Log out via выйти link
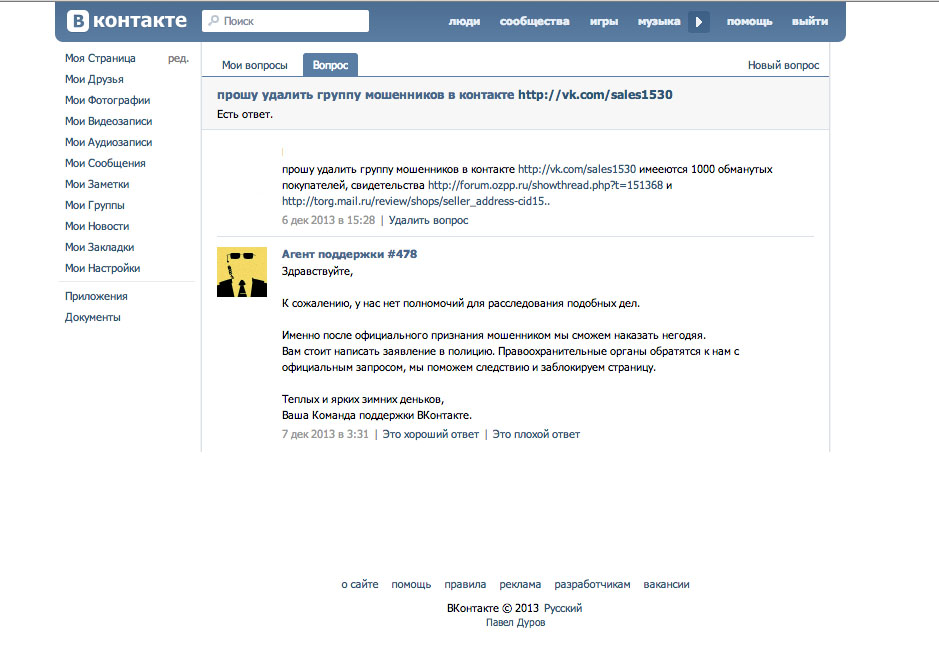The image size is (939, 663). (x=810, y=22)
